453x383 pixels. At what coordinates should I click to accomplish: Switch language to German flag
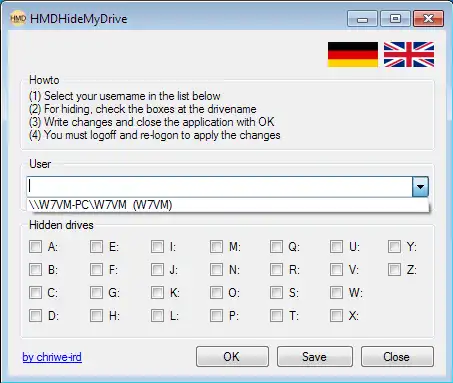click(353, 54)
